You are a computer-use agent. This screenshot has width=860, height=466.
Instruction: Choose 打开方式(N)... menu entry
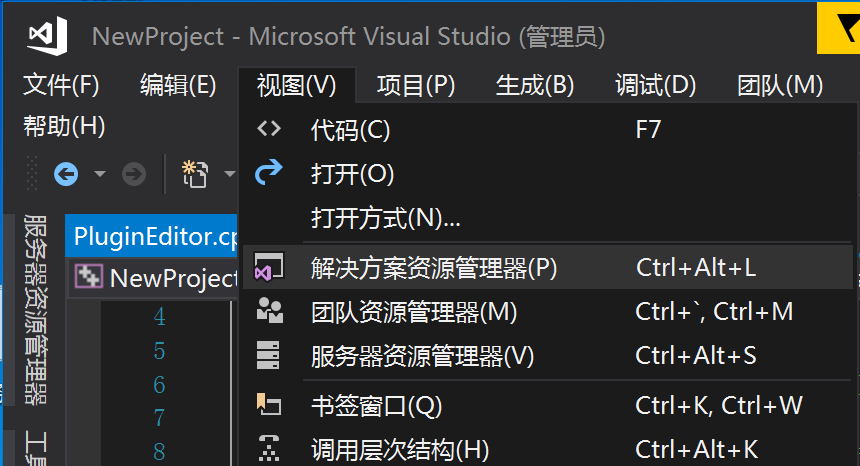click(385, 217)
